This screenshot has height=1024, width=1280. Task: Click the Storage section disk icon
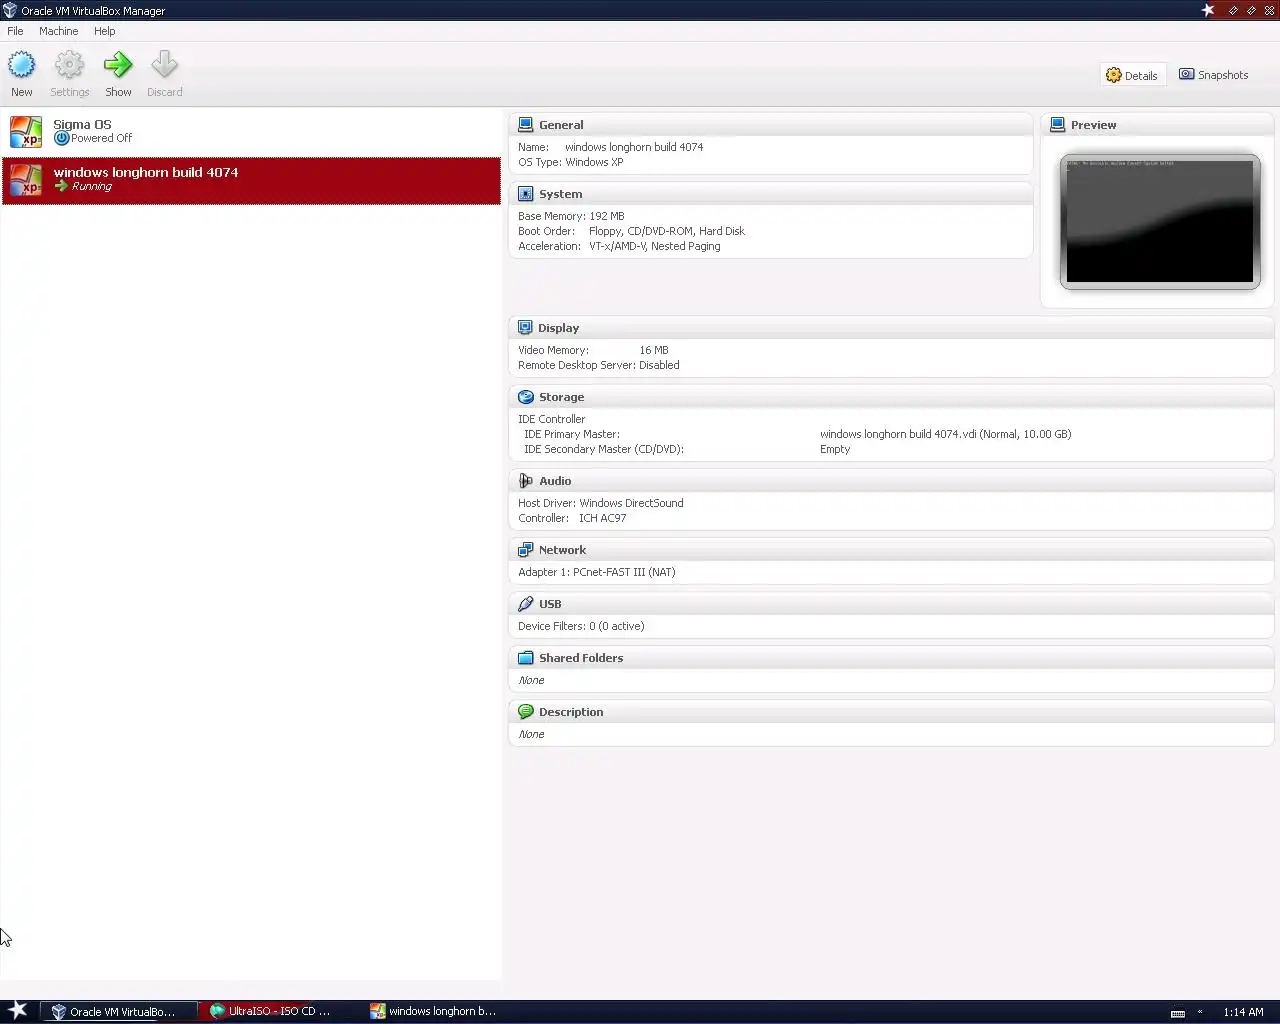(525, 397)
